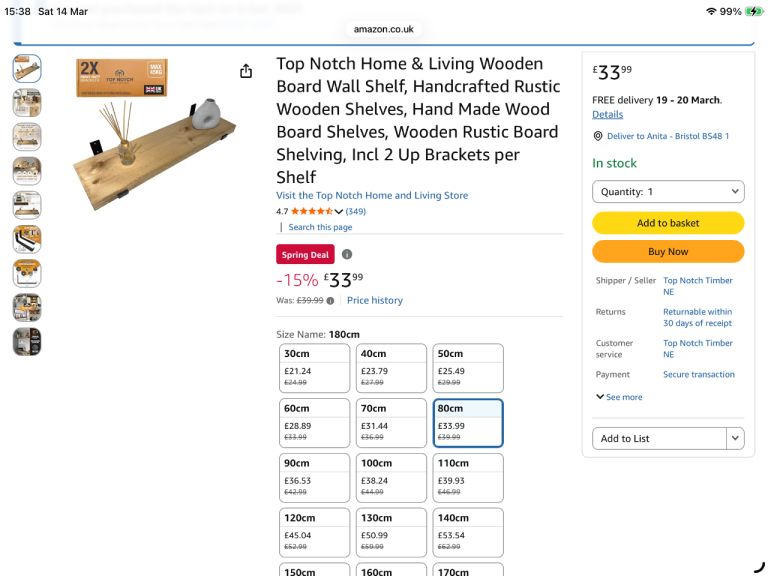Expand the Add to List arrow
The height and width of the screenshot is (576, 768).
point(735,438)
